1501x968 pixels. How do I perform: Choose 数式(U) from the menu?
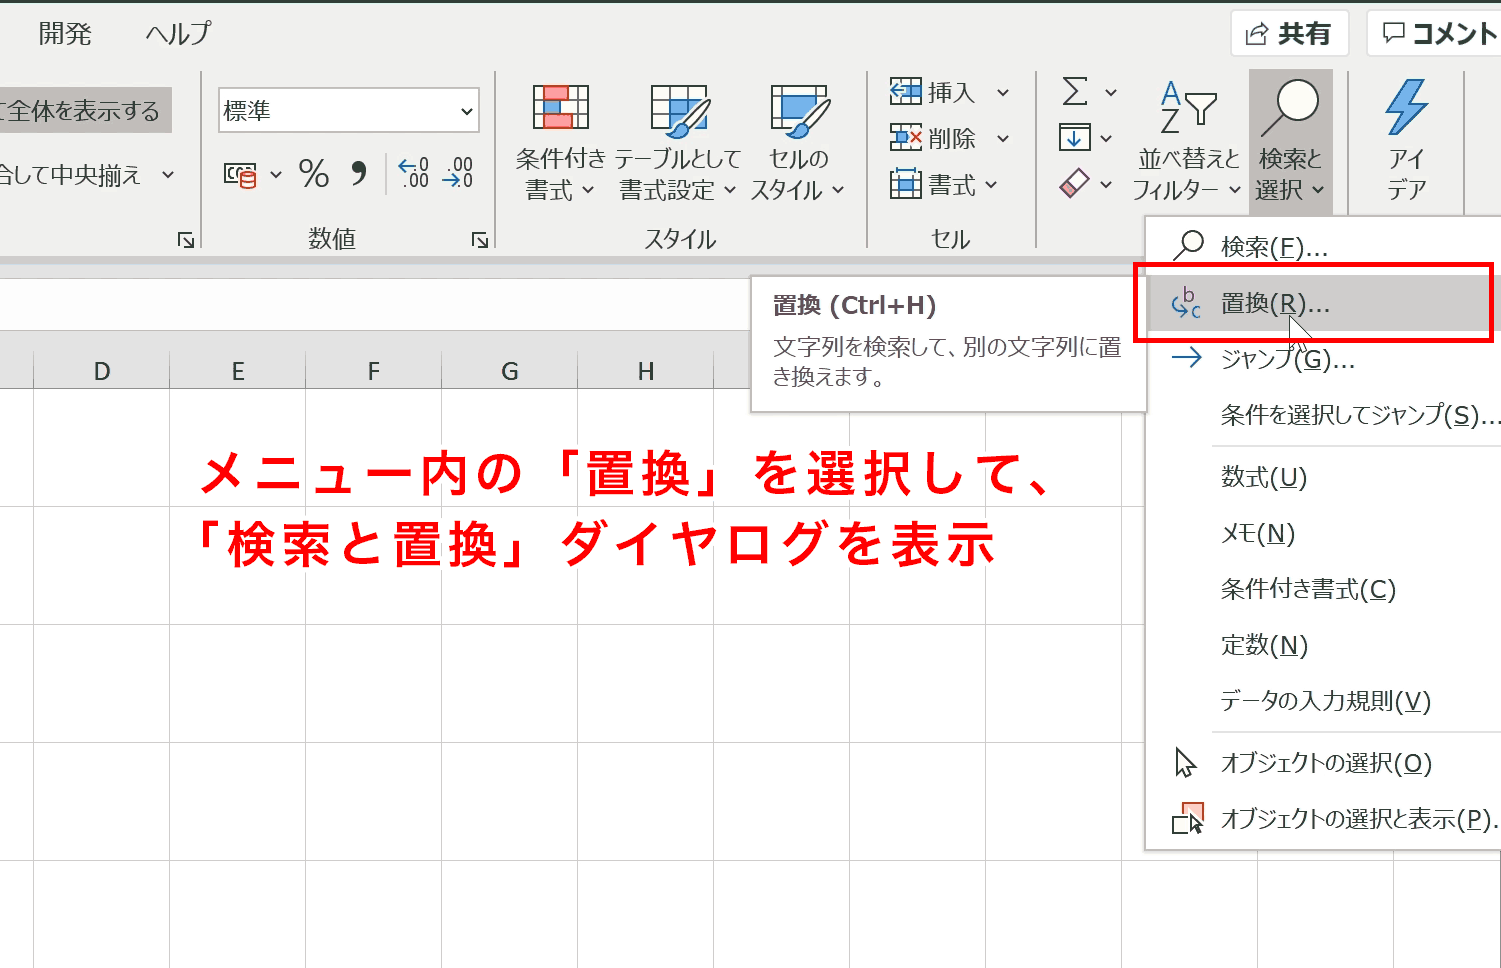click(1323, 477)
